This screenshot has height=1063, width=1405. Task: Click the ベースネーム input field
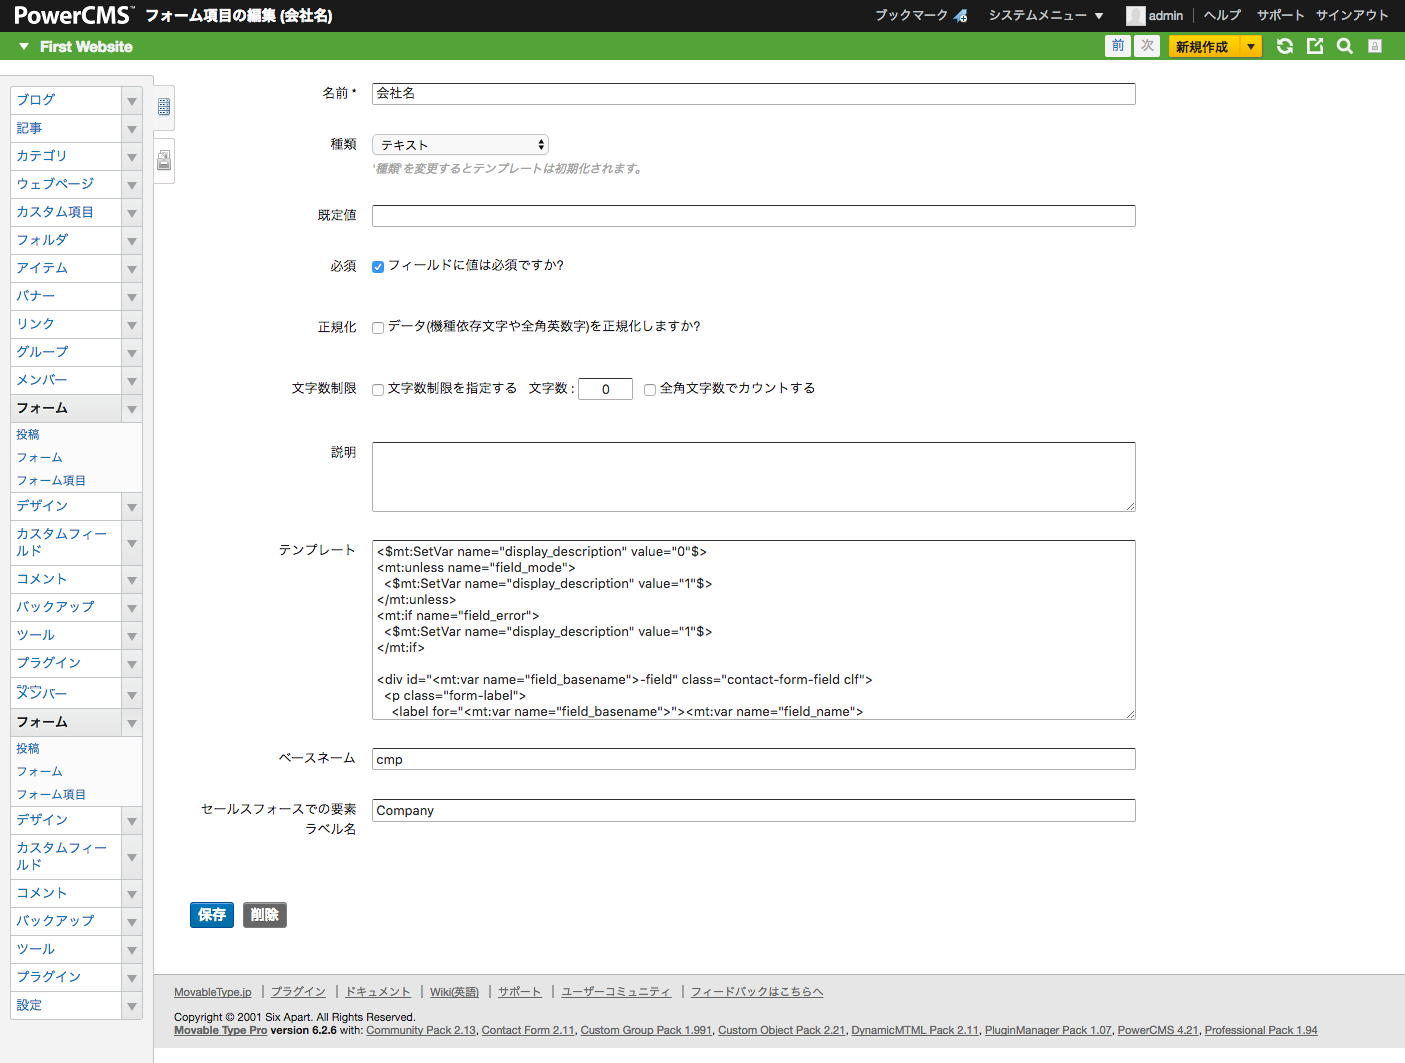pyautogui.click(x=753, y=759)
